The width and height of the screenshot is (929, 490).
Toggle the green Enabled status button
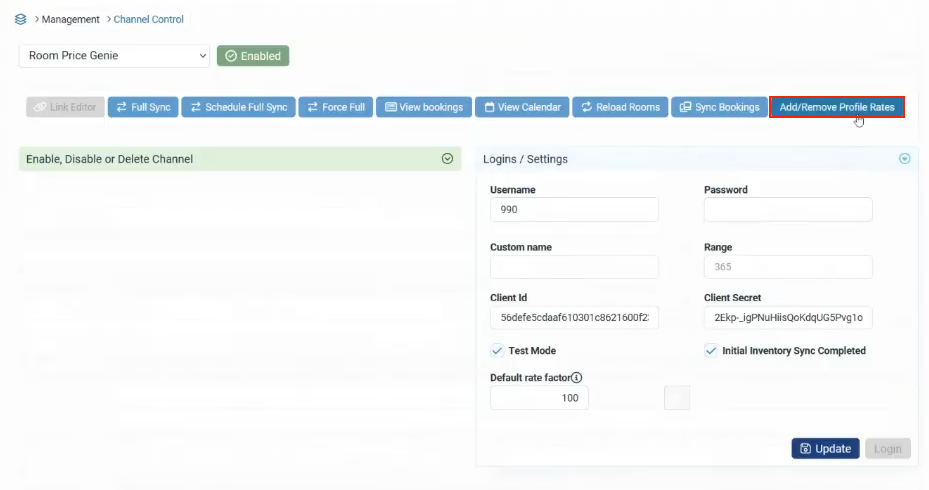pyautogui.click(x=253, y=56)
